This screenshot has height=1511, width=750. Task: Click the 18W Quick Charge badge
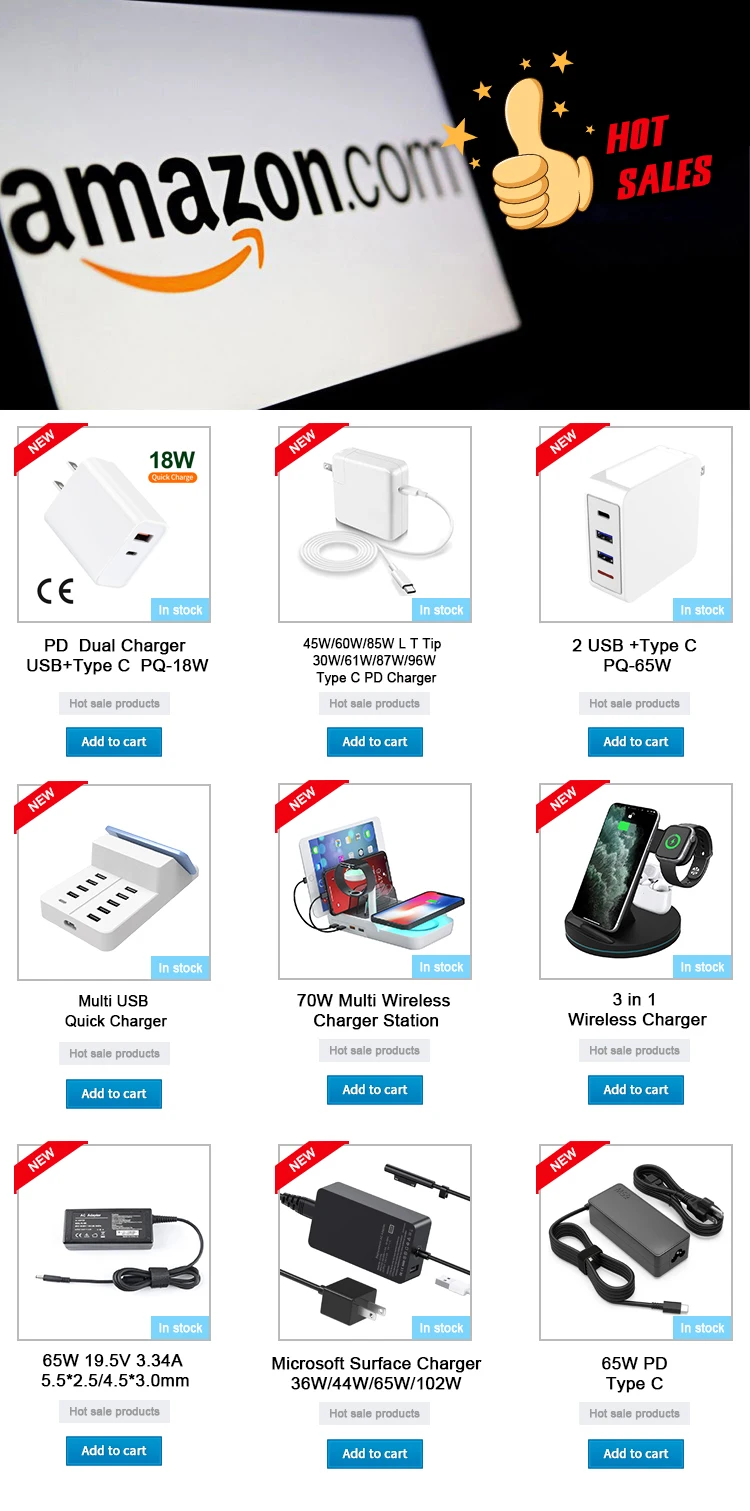pyautogui.click(x=172, y=466)
